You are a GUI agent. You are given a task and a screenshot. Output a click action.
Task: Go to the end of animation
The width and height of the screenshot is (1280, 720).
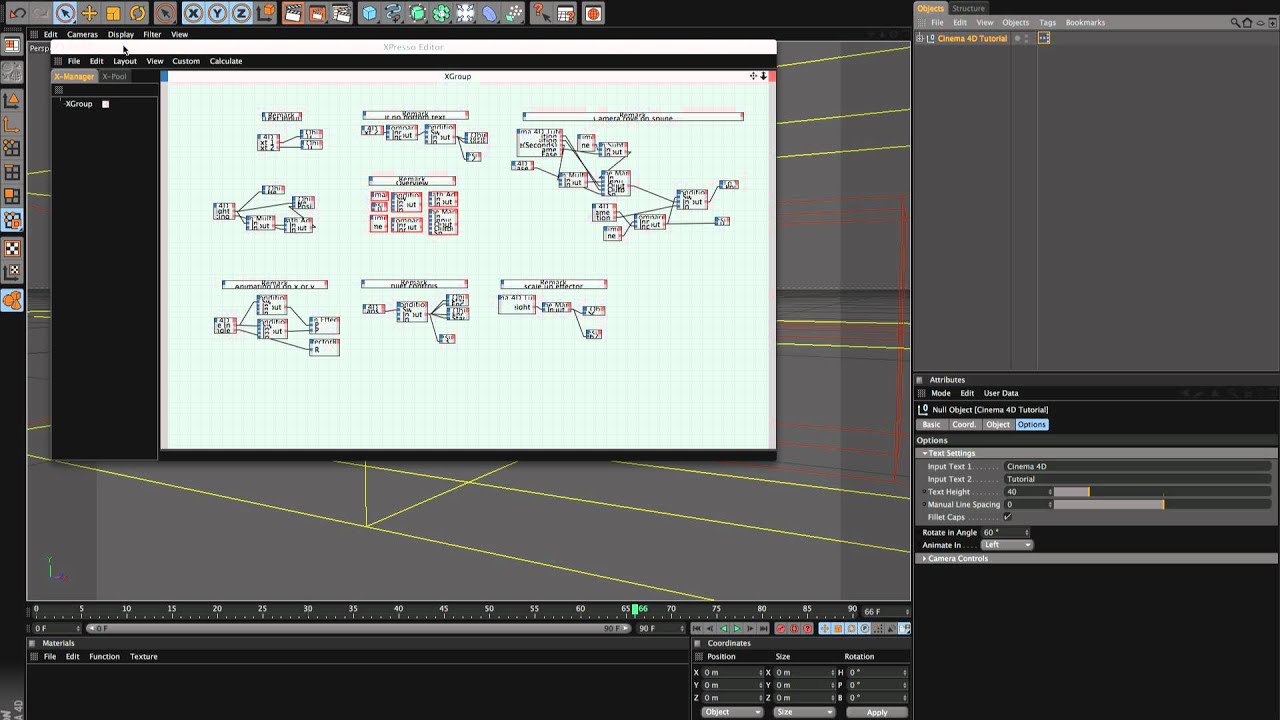pyautogui.click(x=763, y=629)
